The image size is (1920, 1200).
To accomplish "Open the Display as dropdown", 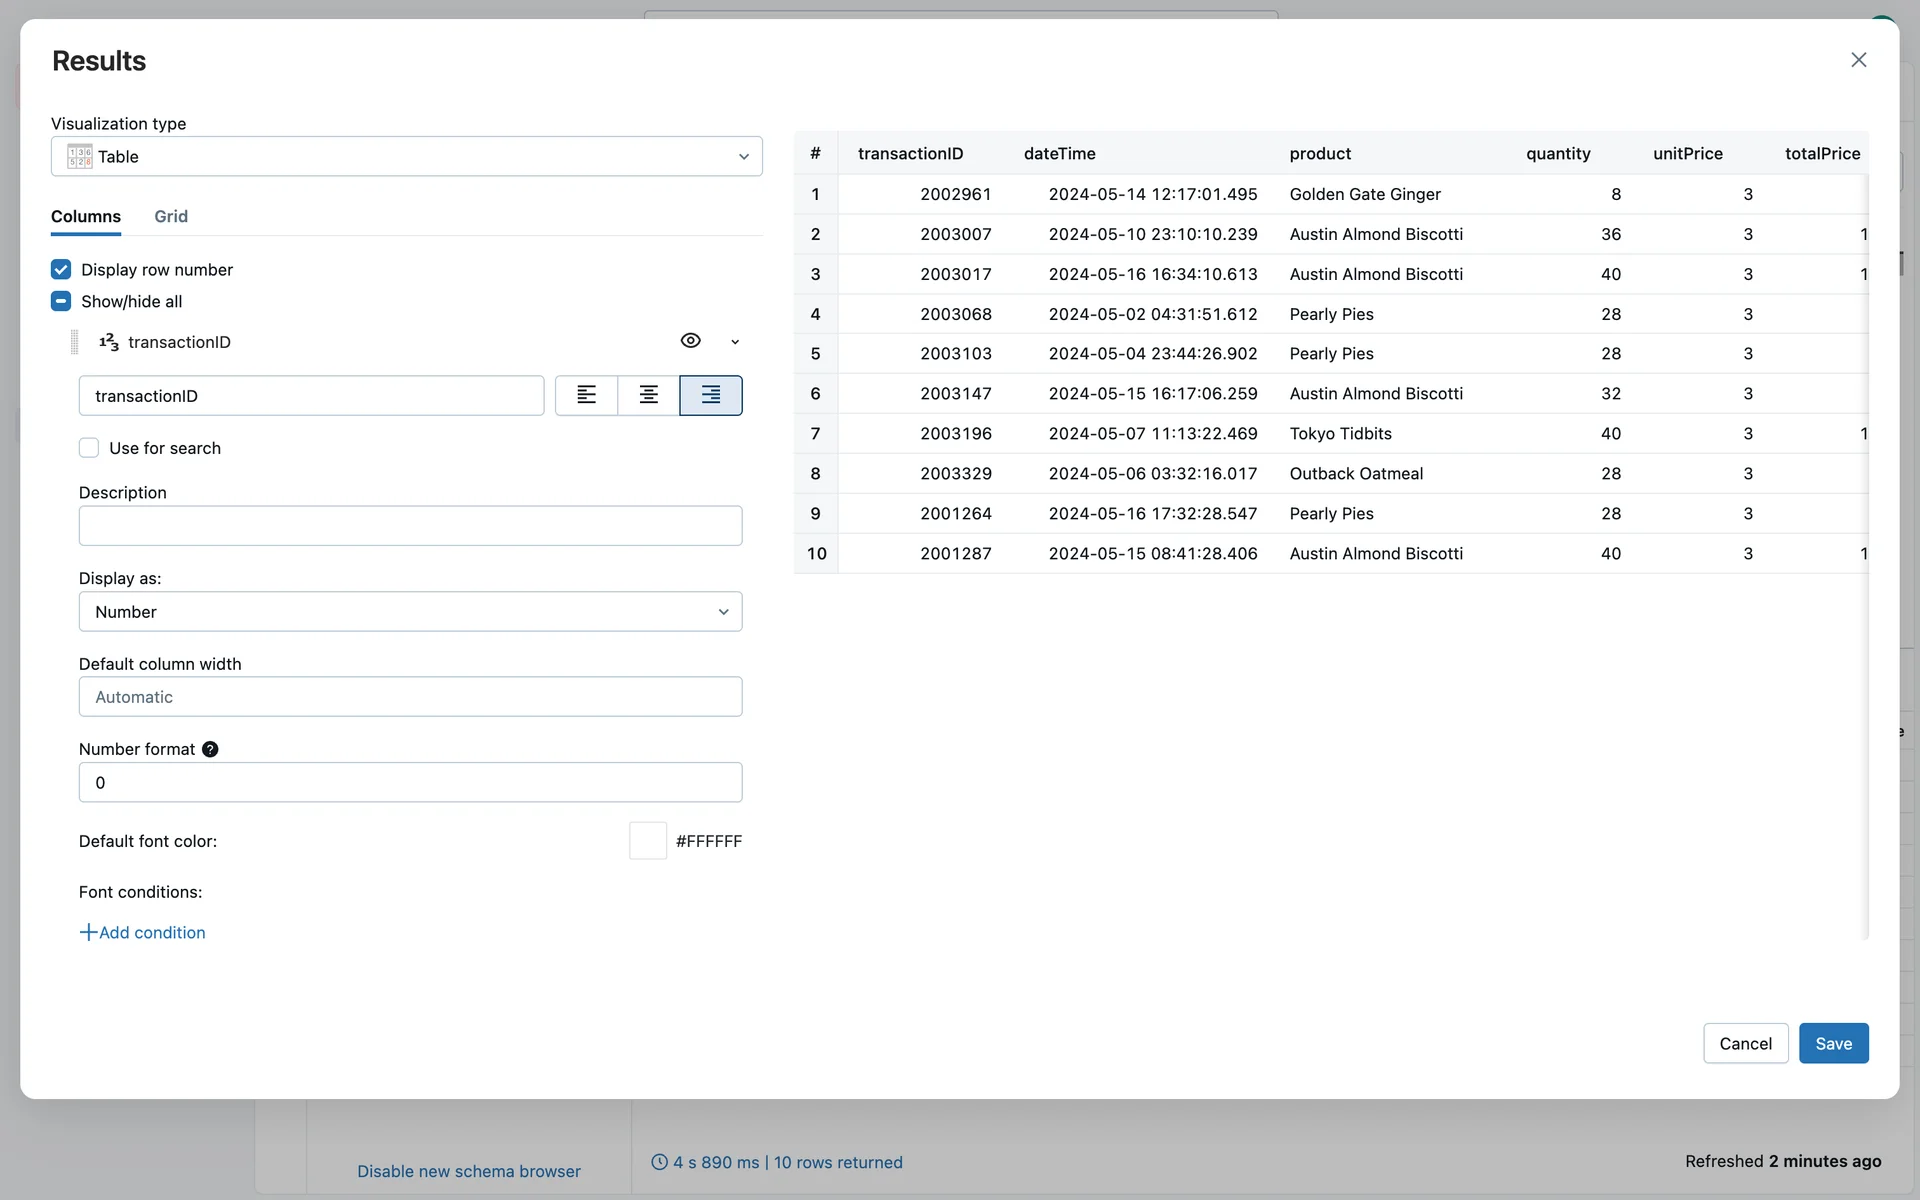I will [410, 611].
